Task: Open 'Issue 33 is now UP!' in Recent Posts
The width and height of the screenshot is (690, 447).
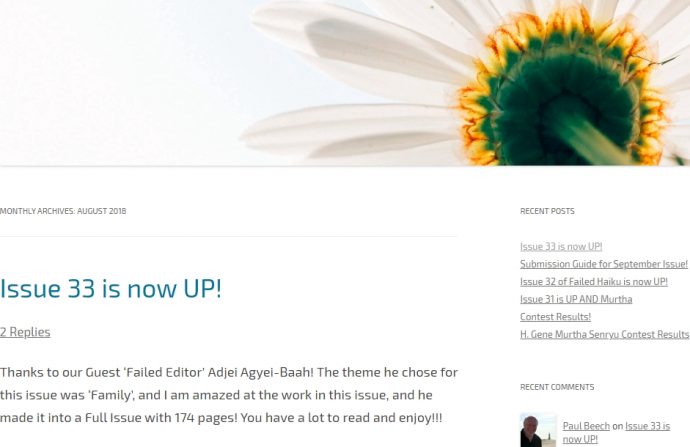Action: [x=561, y=246]
